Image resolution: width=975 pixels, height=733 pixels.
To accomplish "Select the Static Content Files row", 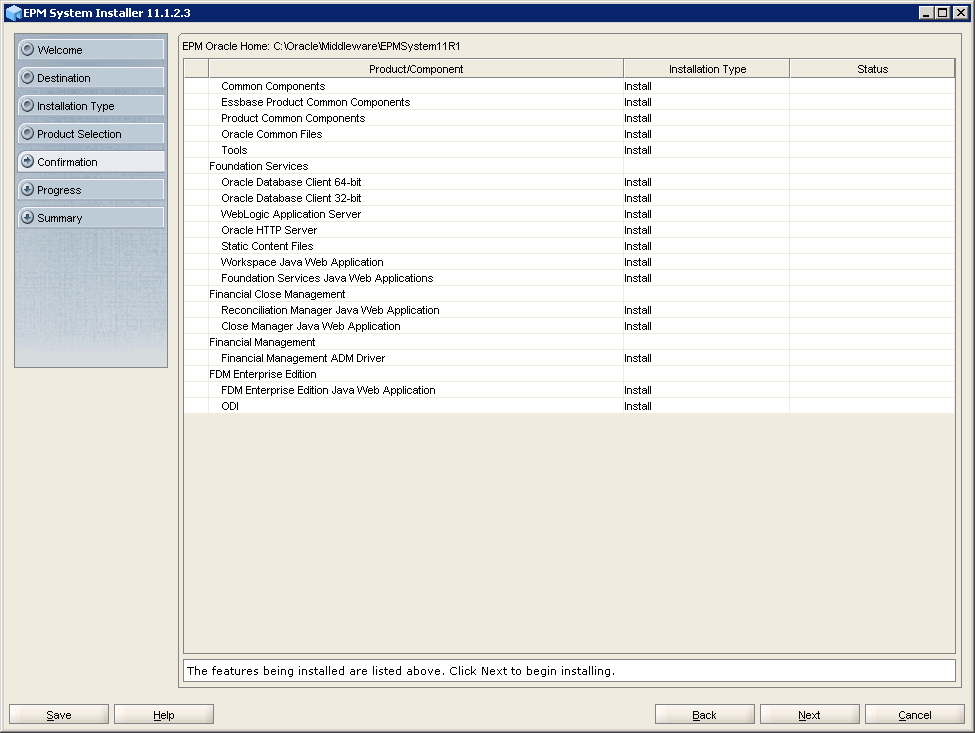I will click(569, 246).
